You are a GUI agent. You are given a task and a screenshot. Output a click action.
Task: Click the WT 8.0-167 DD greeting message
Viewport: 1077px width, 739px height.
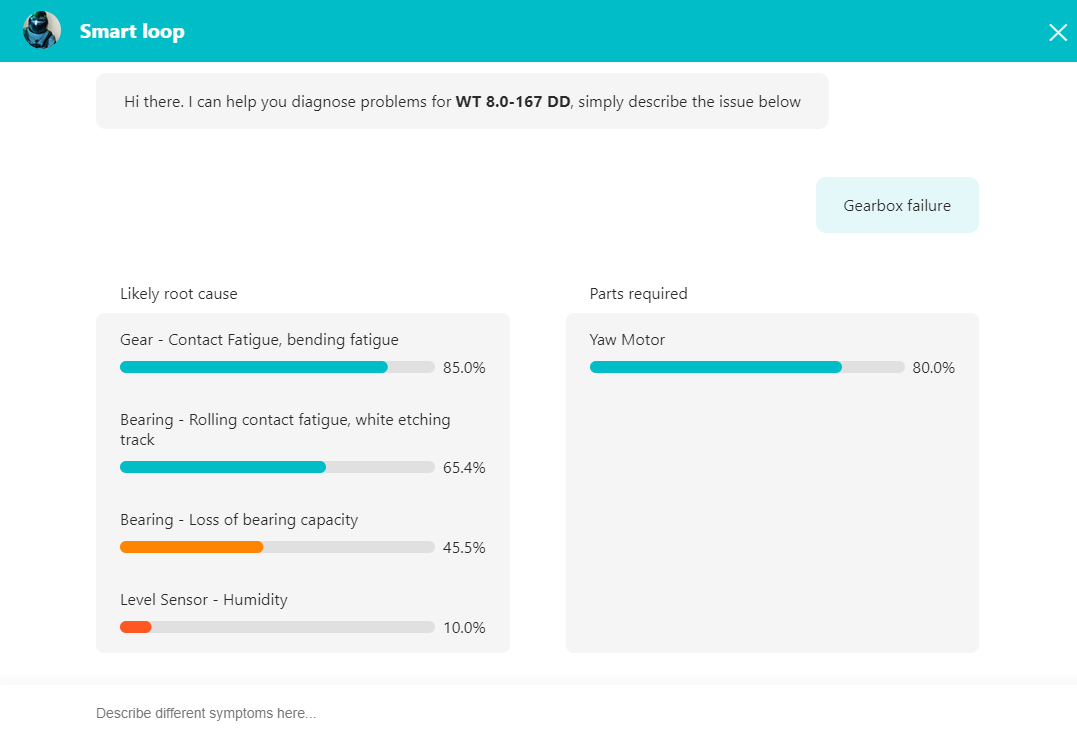click(461, 100)
